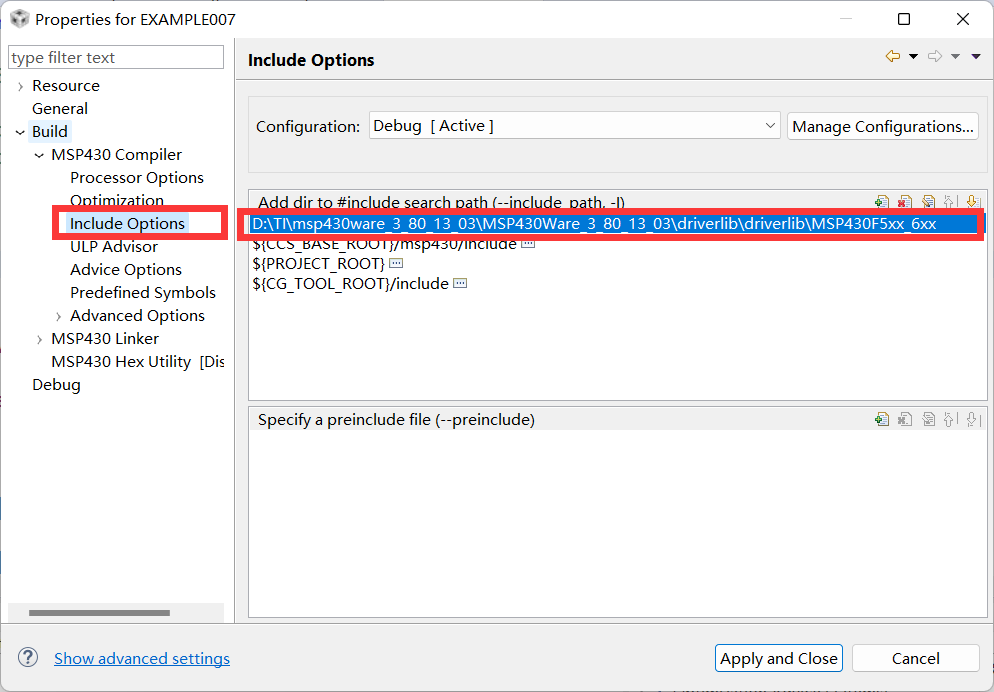Screen dimensions: 994x692
Task: Click the ellipsis after ${PROJECT_ROOT}
Action: click(x=396, y=263)
